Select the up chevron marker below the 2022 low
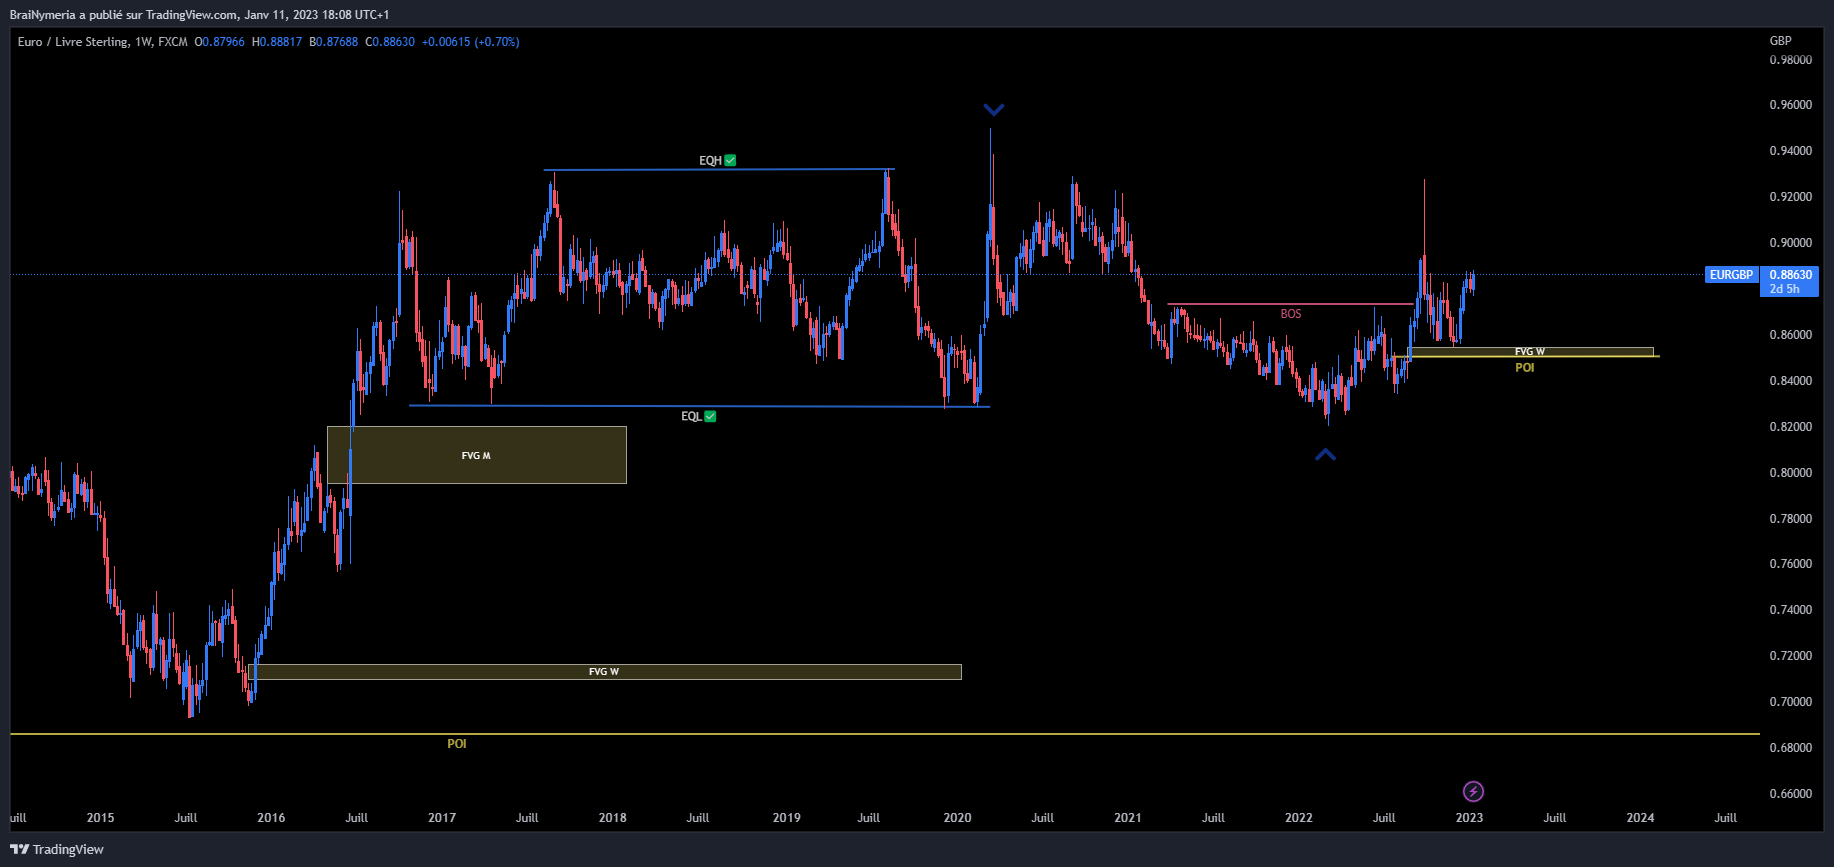1834x867 pixels. click(x=1325, y=455)
